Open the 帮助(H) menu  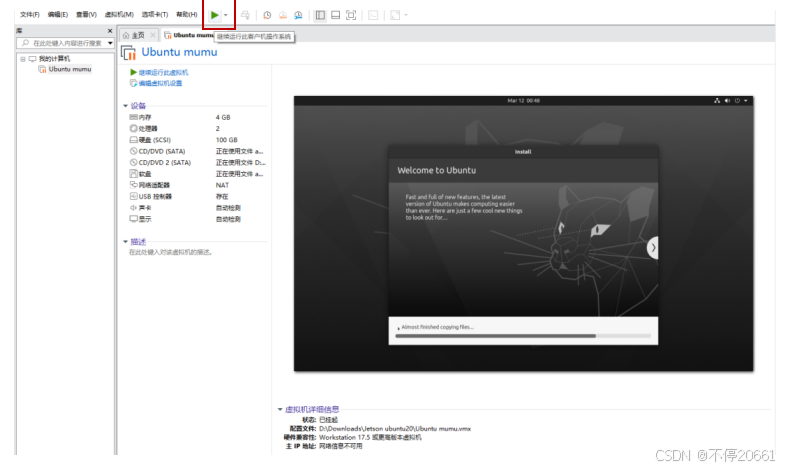pos(187,15)
